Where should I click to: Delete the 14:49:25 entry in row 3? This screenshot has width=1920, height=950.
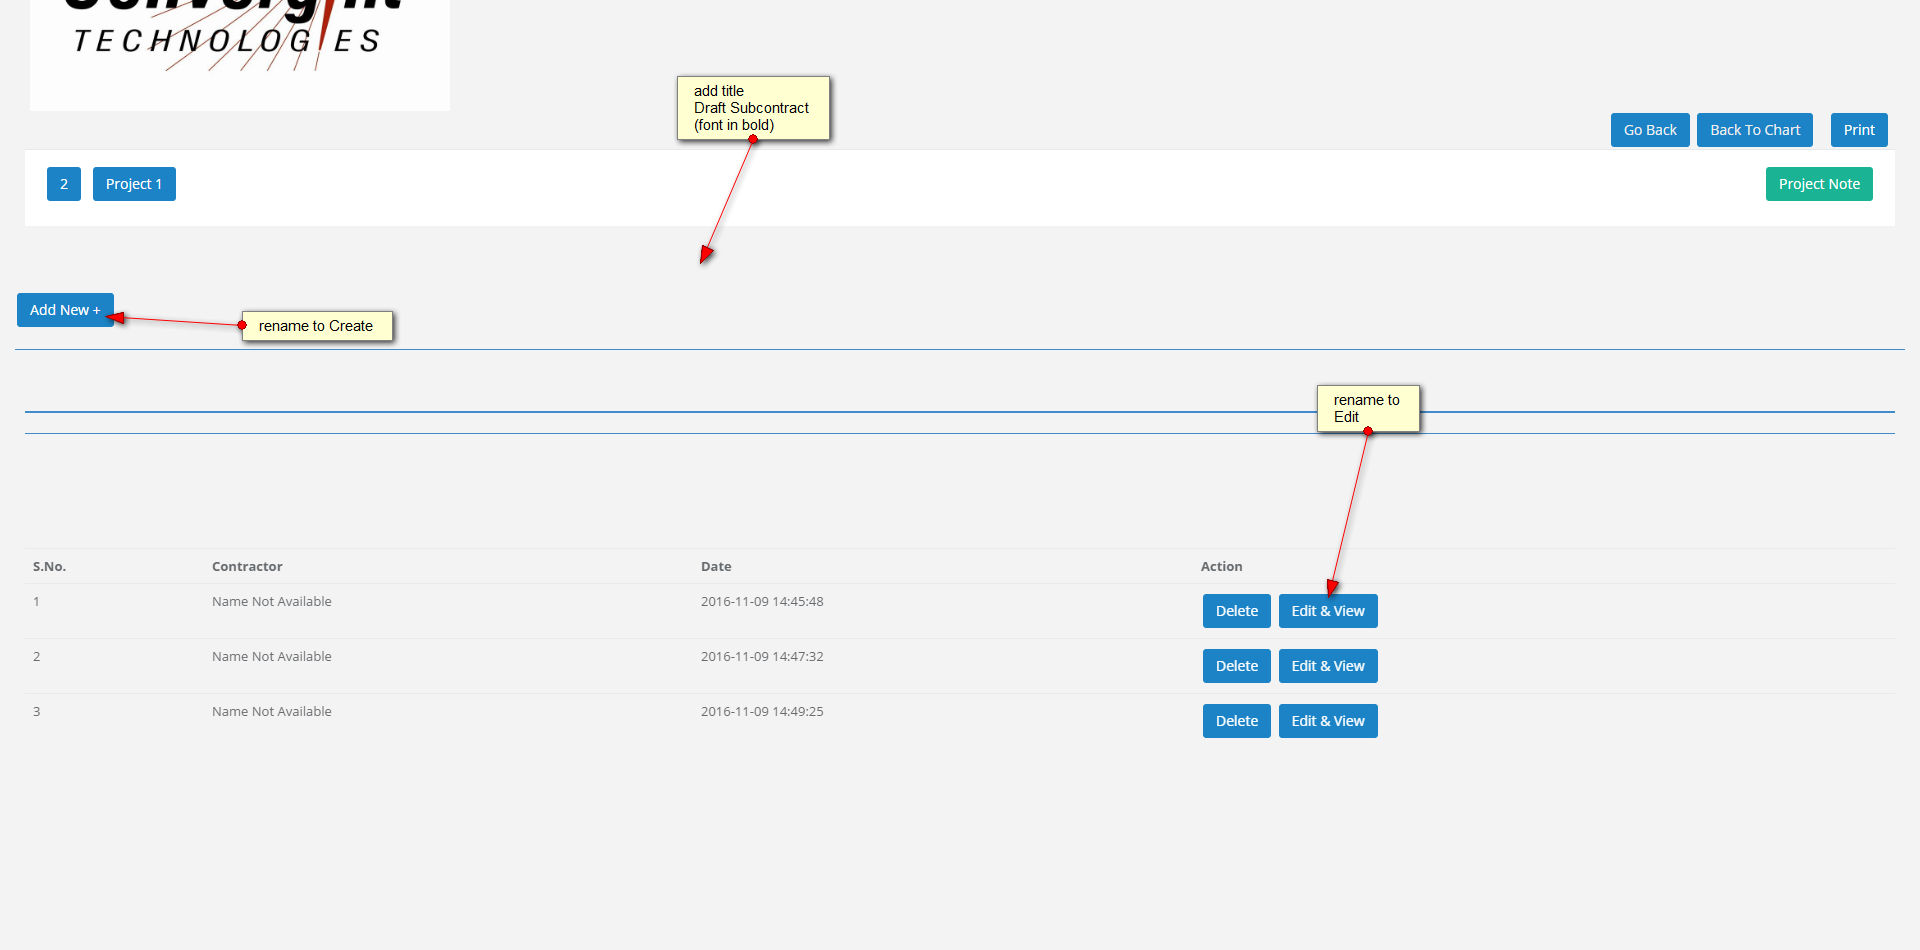click(1237, 721)
